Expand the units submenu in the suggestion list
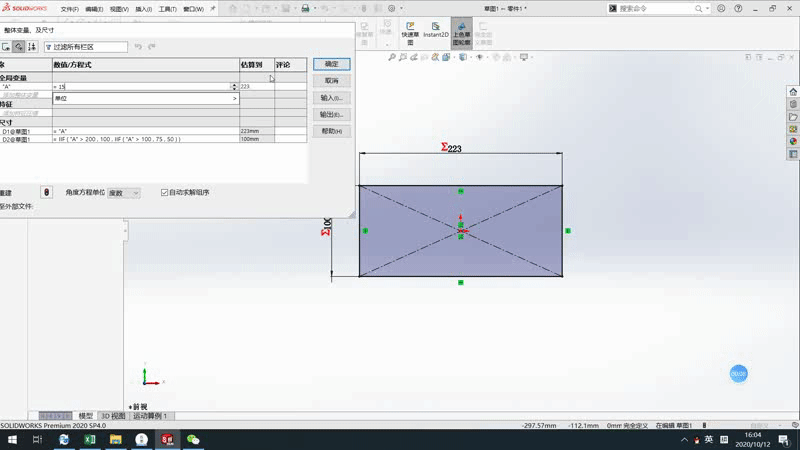This screenshot has width=800, height=450. (235, 99)
